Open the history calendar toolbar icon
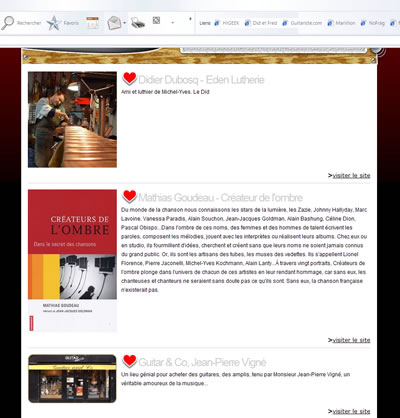Viewport: 400px width, 418px height. [92, 23]
